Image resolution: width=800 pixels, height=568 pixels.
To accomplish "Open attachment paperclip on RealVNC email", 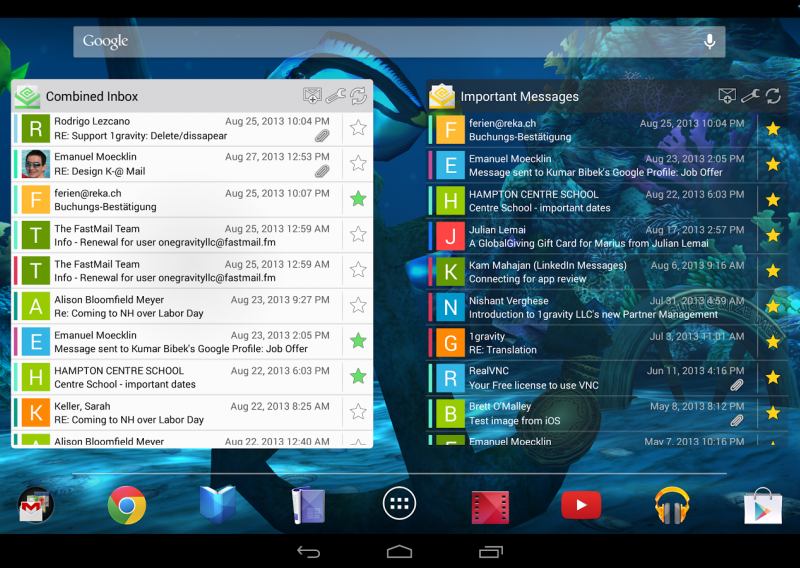I will click(x=737, y=385).
